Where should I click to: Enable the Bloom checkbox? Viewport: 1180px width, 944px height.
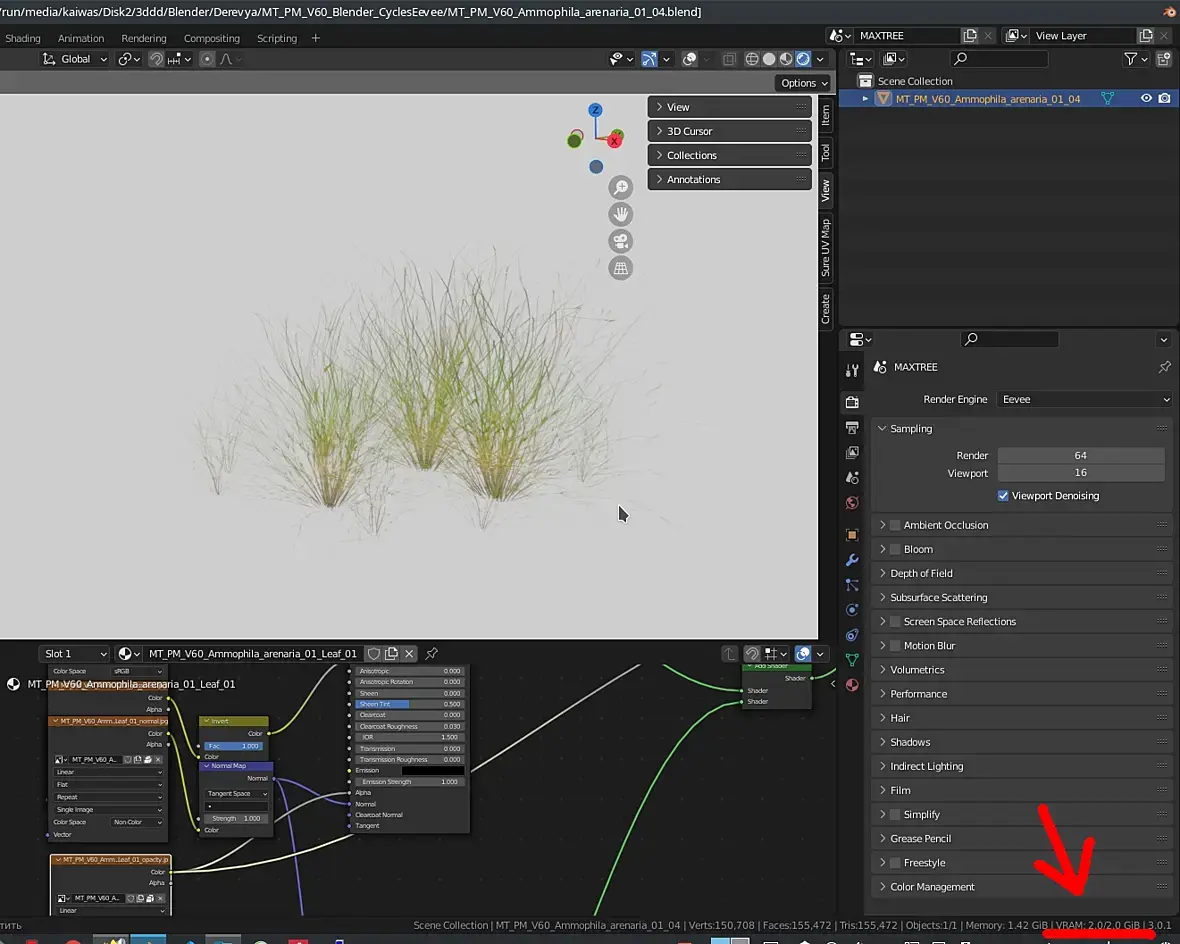[x=895, y=549]
